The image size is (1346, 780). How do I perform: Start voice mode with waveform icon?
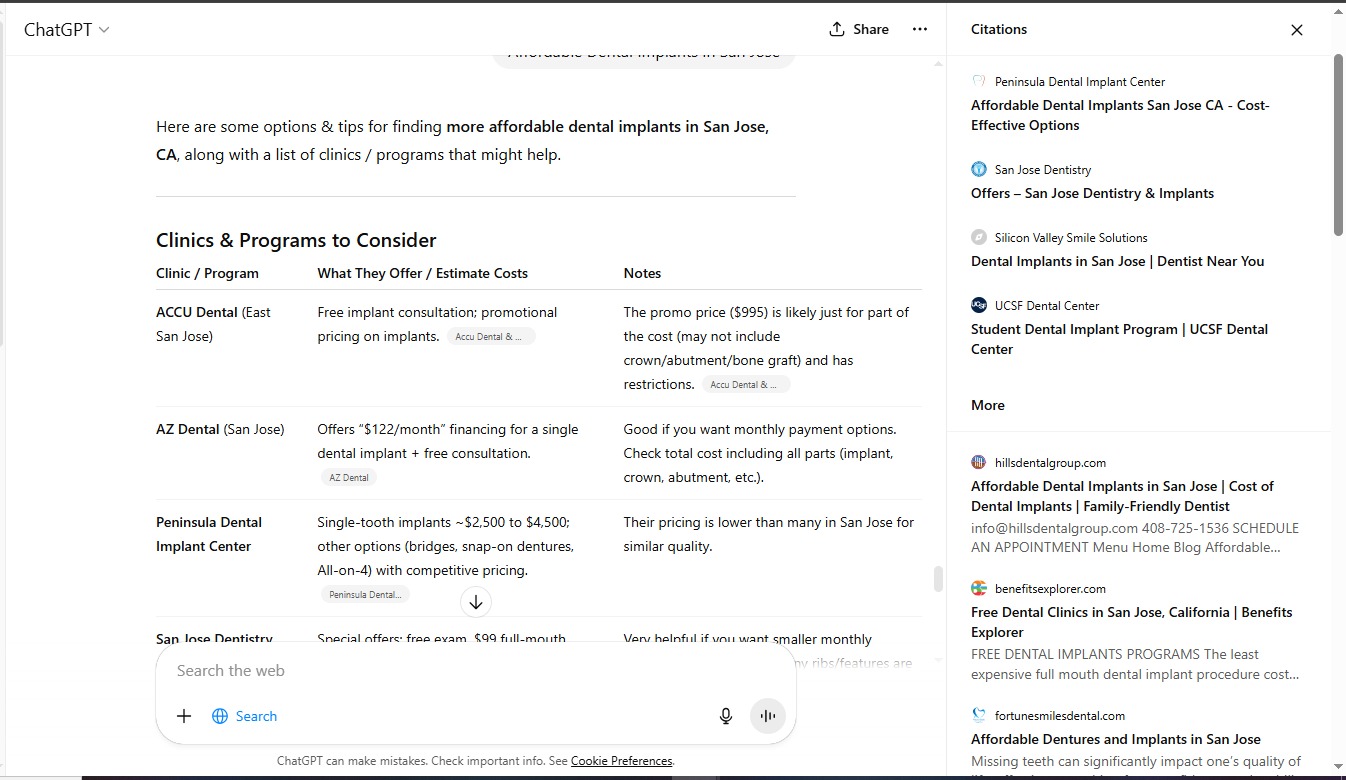click(768, 716)
